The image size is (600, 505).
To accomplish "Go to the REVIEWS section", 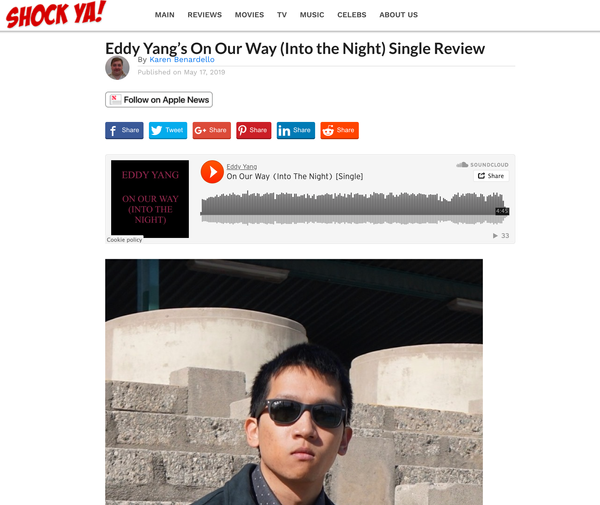I will point(205,15).
